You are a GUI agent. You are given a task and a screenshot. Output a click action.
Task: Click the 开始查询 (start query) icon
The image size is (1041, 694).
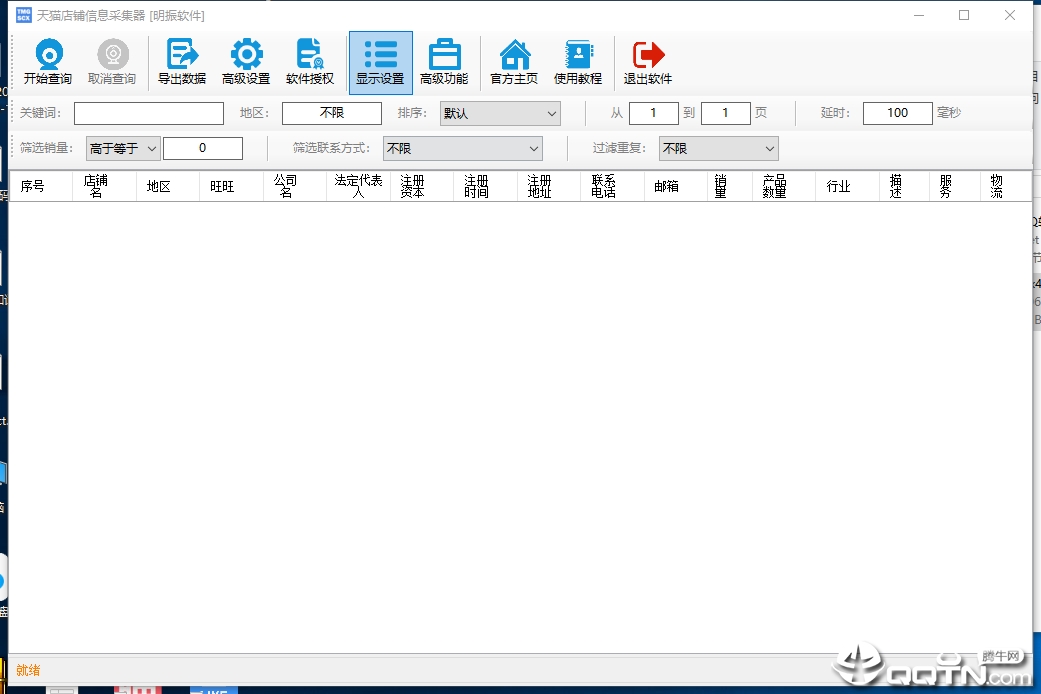[48, 62]
